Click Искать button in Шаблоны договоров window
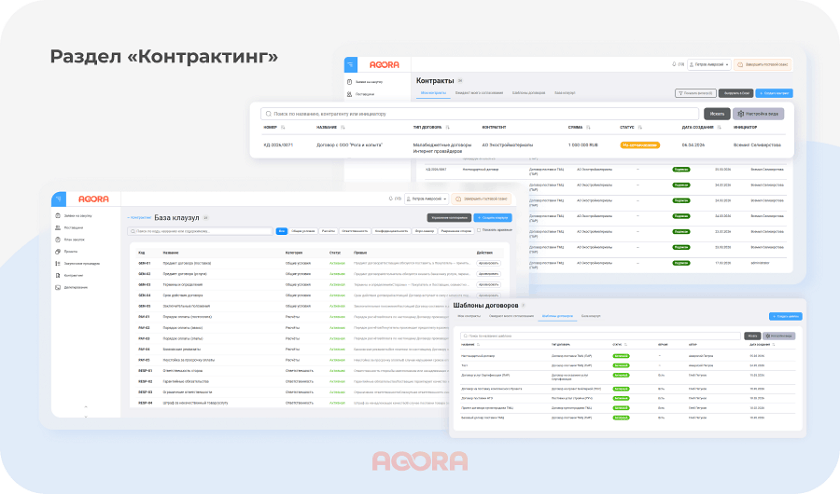Image resolution: width=840 pixels, height=494 pixels. (x=753, y=336)
